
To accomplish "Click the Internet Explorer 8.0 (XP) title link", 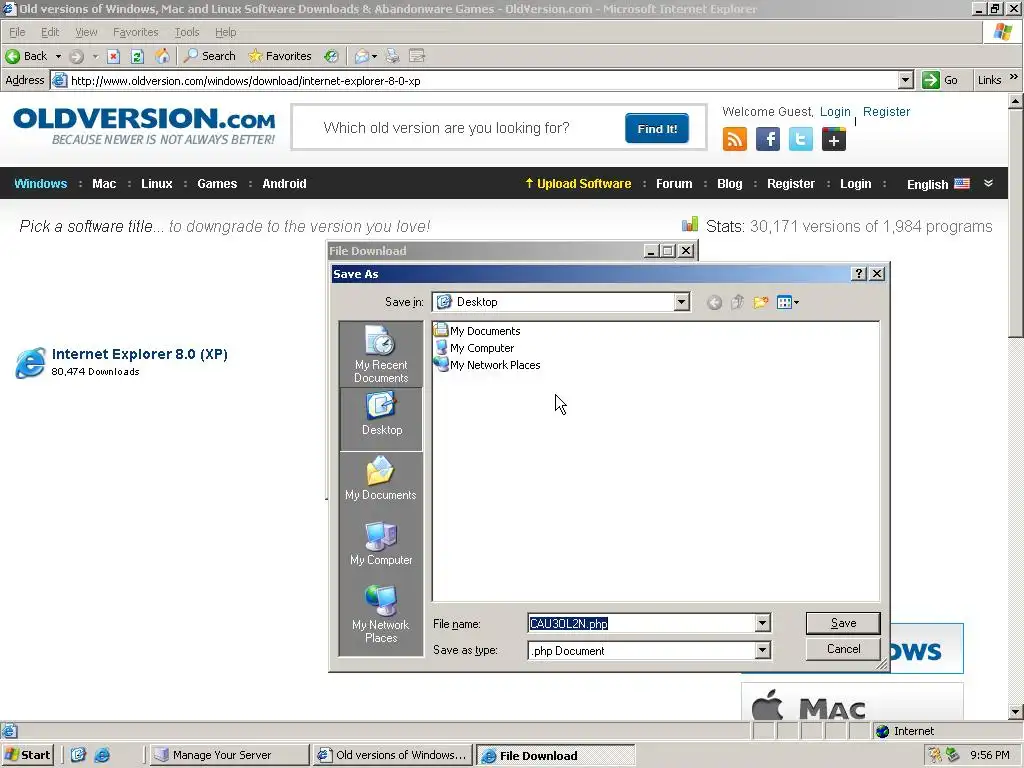I will pos(139,354).
